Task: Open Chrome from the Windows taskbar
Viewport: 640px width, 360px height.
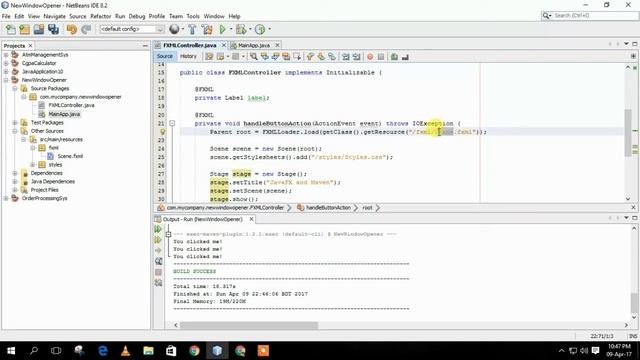Action: (194, 351)
